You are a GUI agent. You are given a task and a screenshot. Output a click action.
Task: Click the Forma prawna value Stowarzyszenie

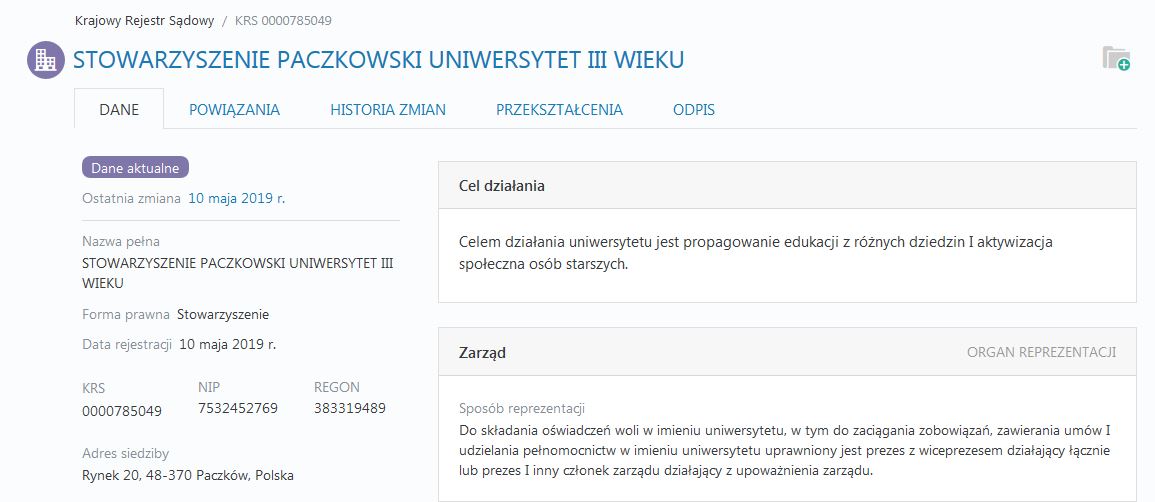point(223,315)
